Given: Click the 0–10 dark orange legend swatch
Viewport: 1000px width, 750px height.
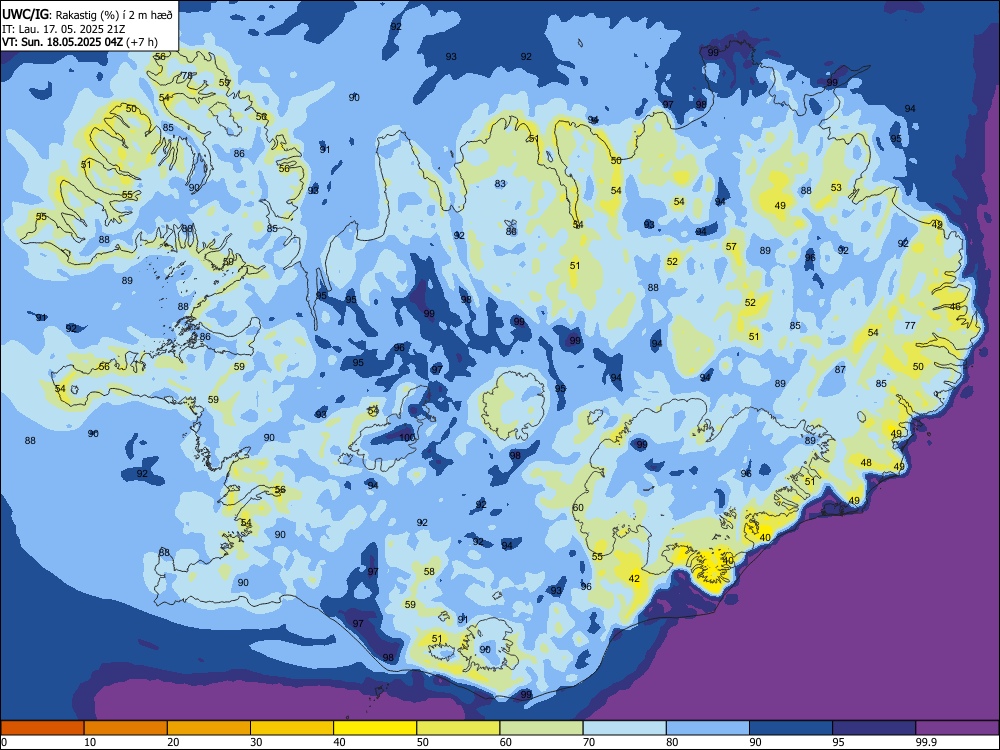Looking at the screenshot, I should [43, 728].
